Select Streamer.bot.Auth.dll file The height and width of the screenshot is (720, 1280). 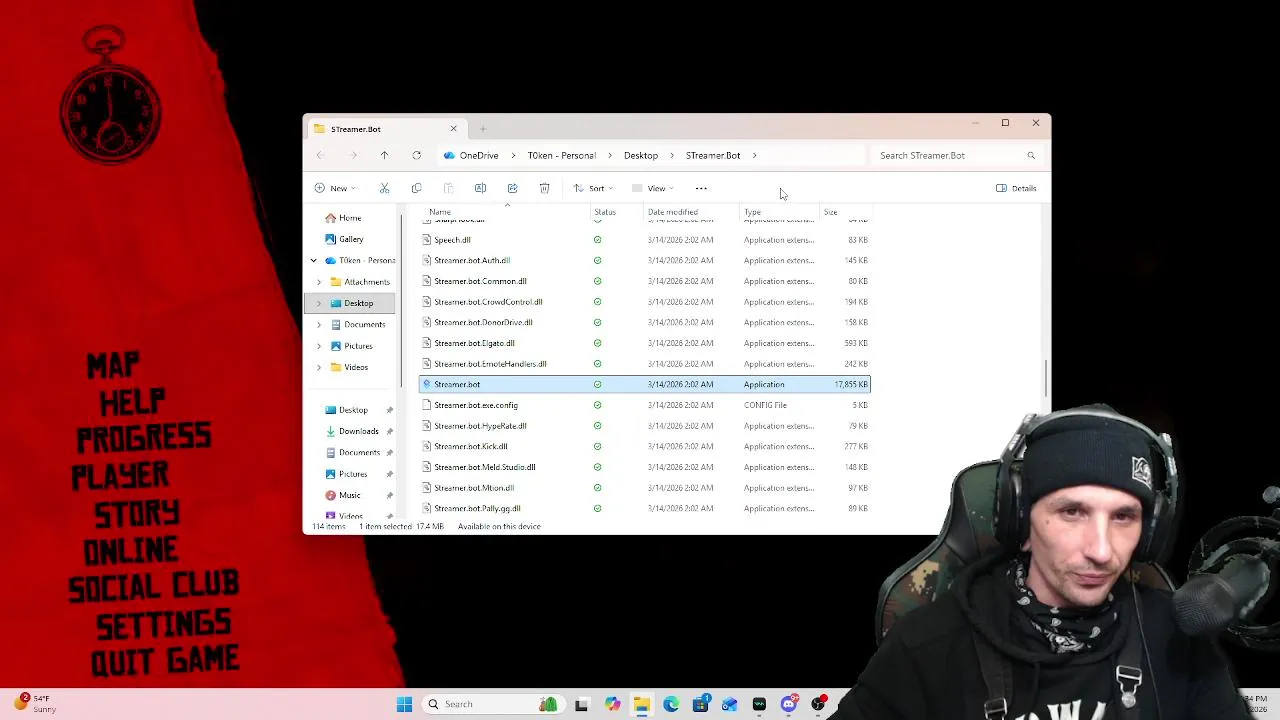click(x=644, y=260)
